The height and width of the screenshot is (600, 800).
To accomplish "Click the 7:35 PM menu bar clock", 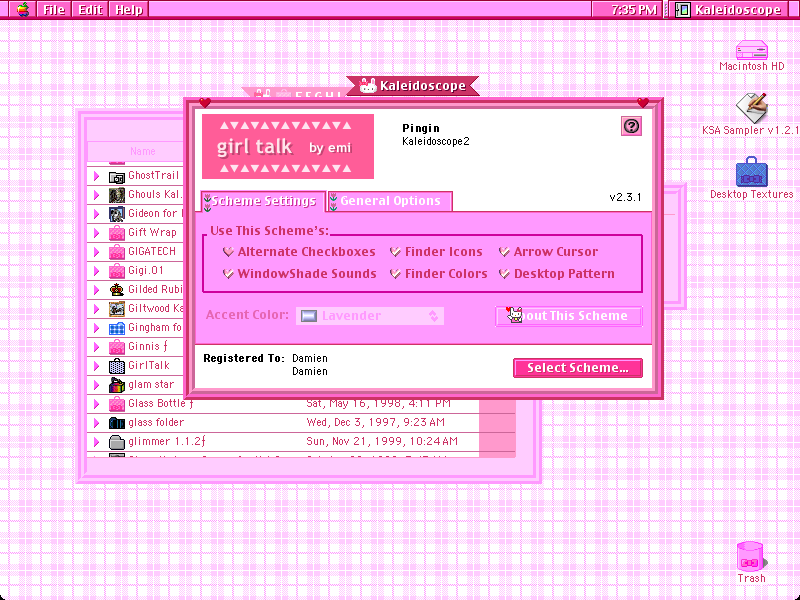I will (634, 10).
